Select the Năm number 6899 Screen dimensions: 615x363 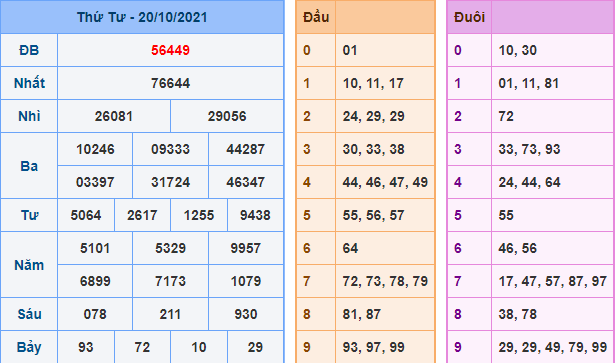pyautogui.click(x=95, y=281)
